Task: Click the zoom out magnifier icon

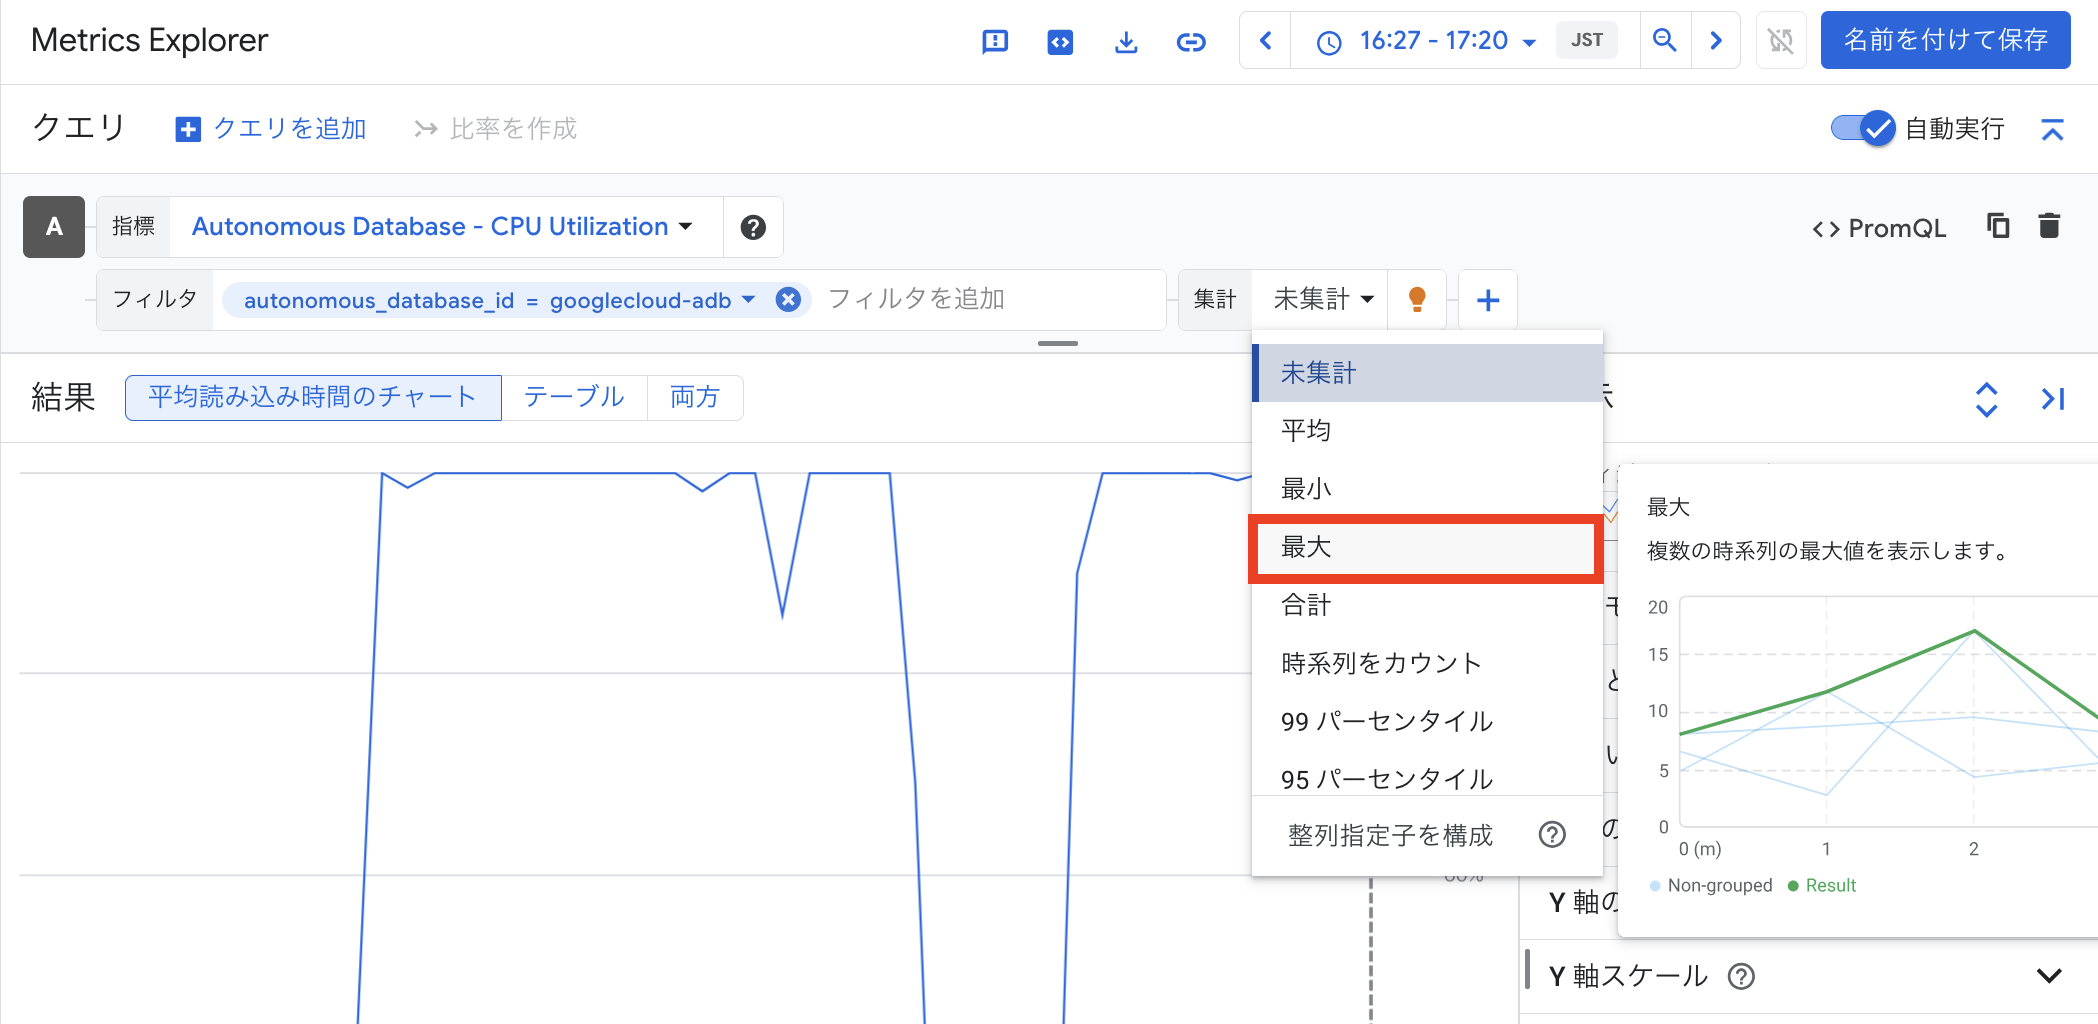Action: 1664,40
